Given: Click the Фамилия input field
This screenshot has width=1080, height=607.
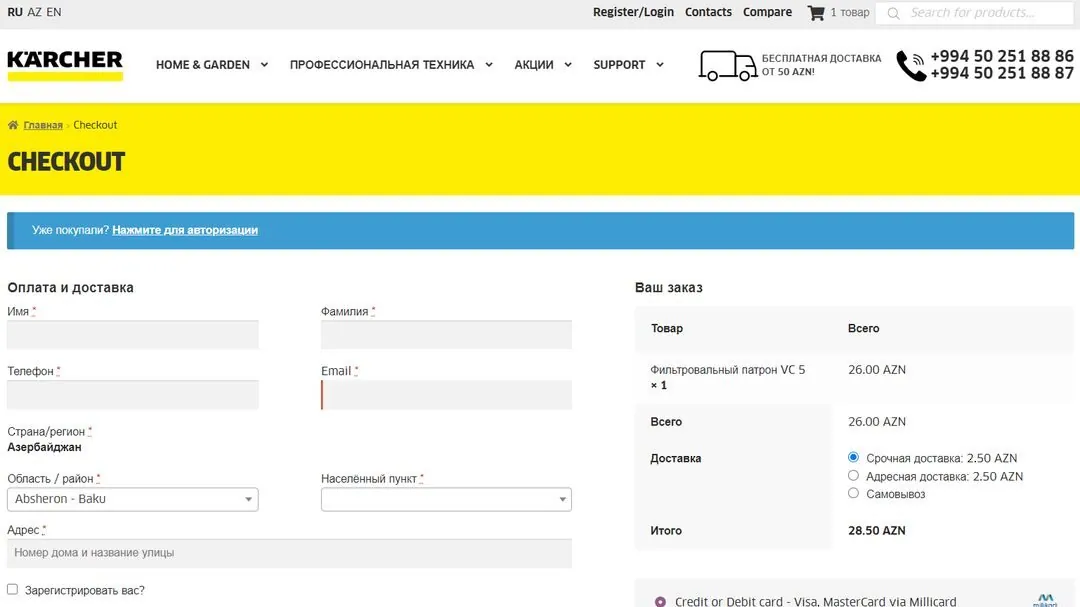Looking at the screenshot, I should click(446, 335).
